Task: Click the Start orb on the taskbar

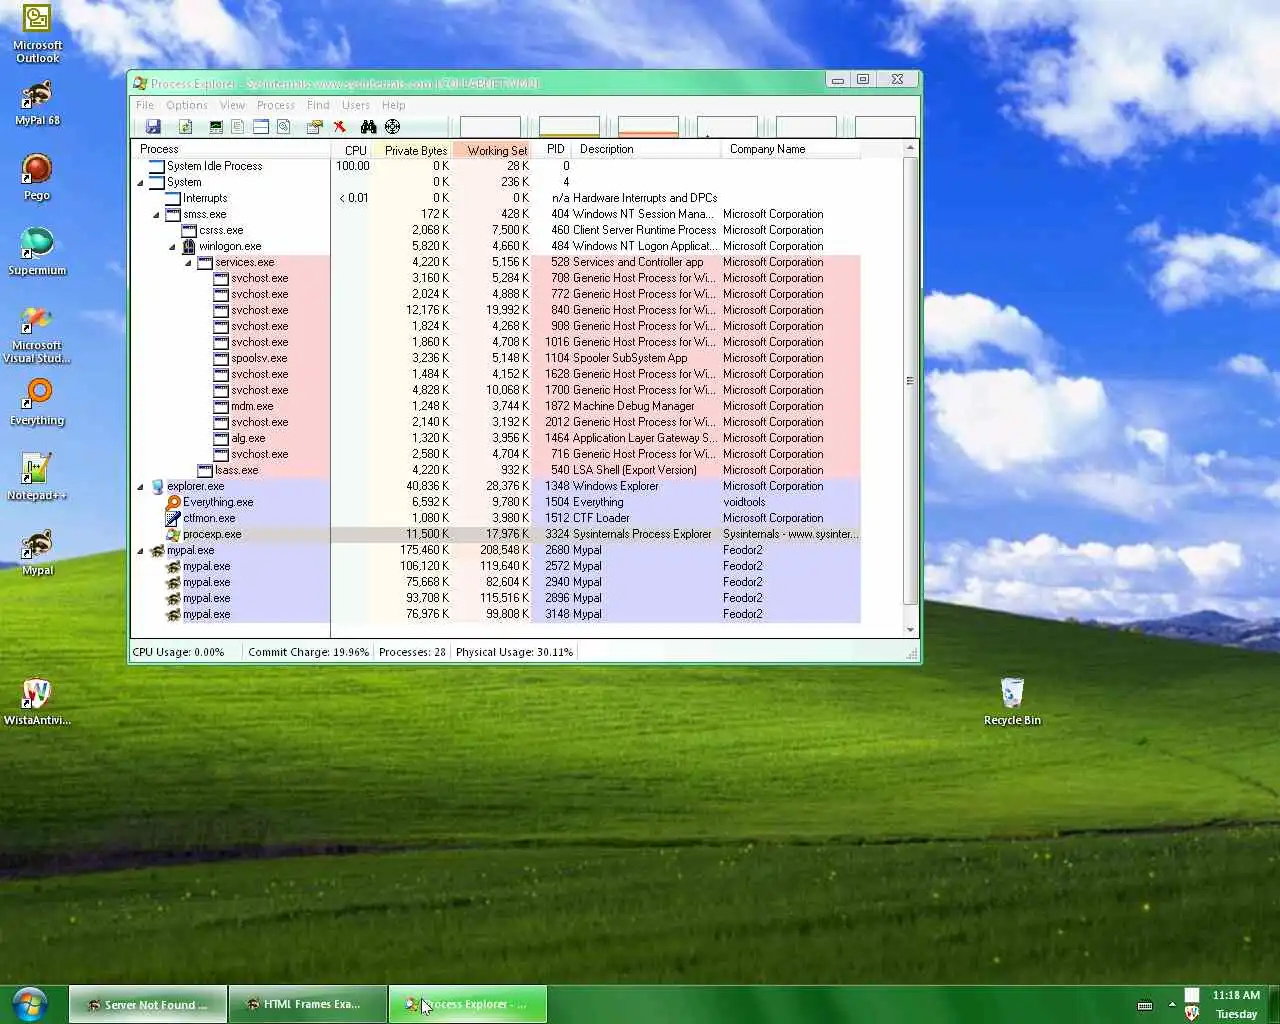Action: click(29, 1004)
